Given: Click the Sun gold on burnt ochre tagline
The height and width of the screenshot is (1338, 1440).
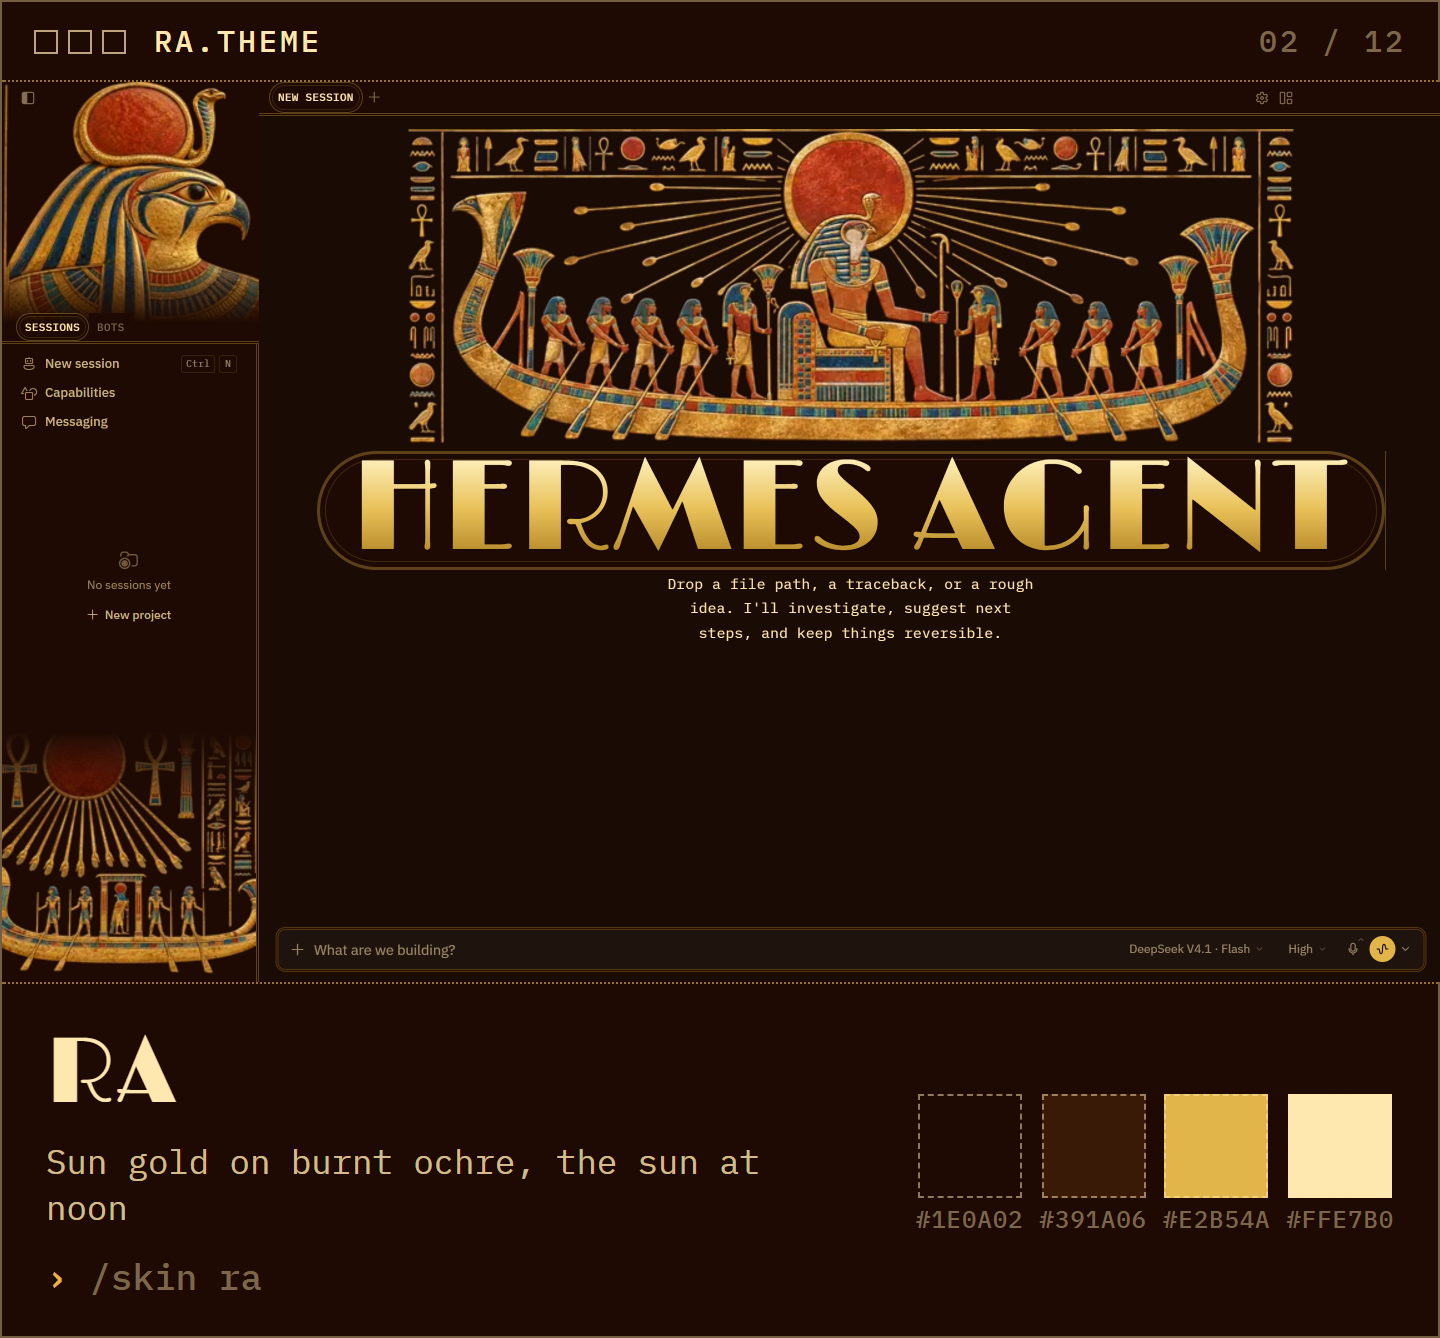Looking at the screenshot, I should click(403, 1186).
